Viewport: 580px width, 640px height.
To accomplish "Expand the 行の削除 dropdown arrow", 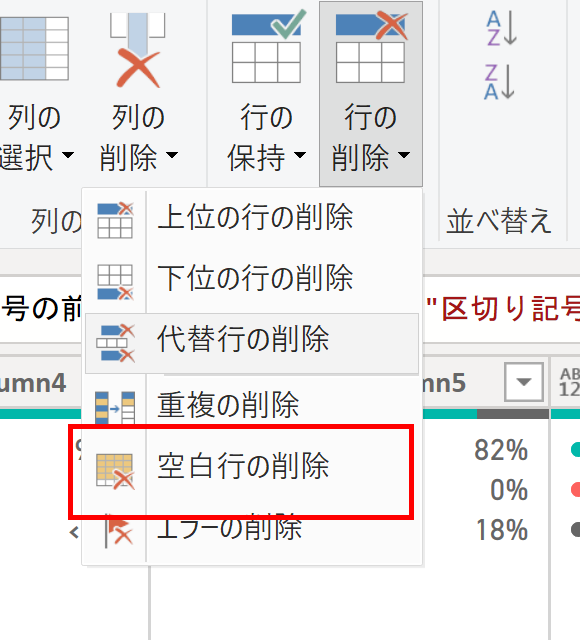I will pos(404,155).
